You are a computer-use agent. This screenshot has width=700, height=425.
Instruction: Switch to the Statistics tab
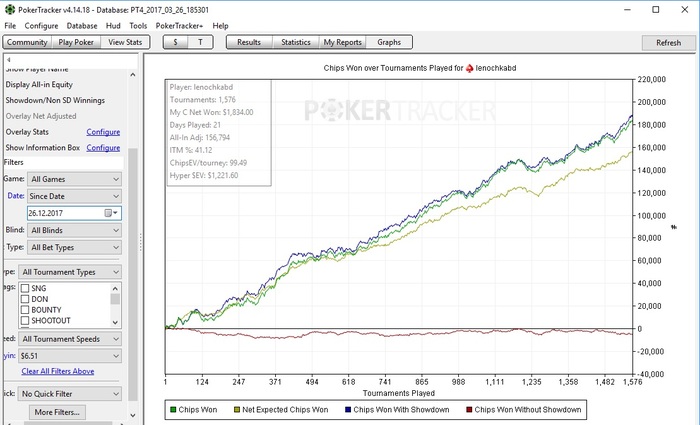pos(296,42)
